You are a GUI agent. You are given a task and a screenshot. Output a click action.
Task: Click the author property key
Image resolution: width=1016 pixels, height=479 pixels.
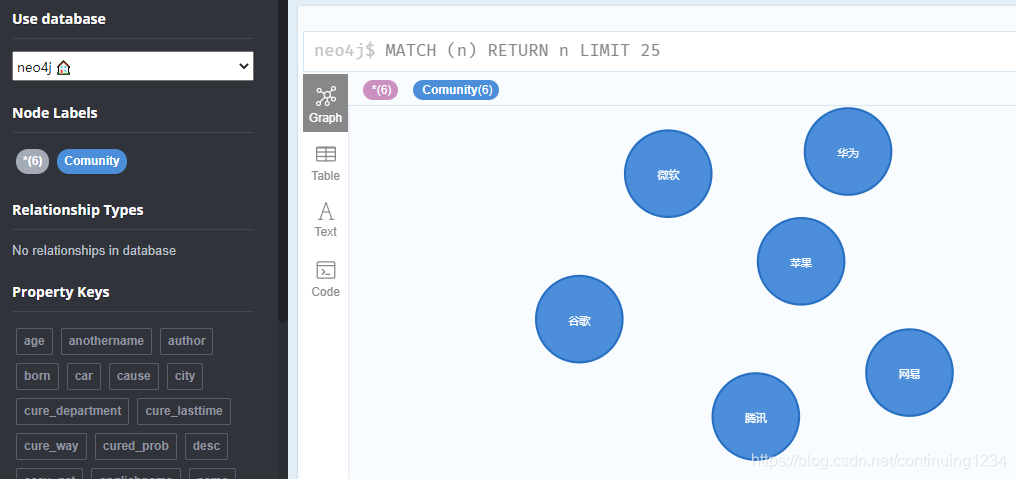187,342
